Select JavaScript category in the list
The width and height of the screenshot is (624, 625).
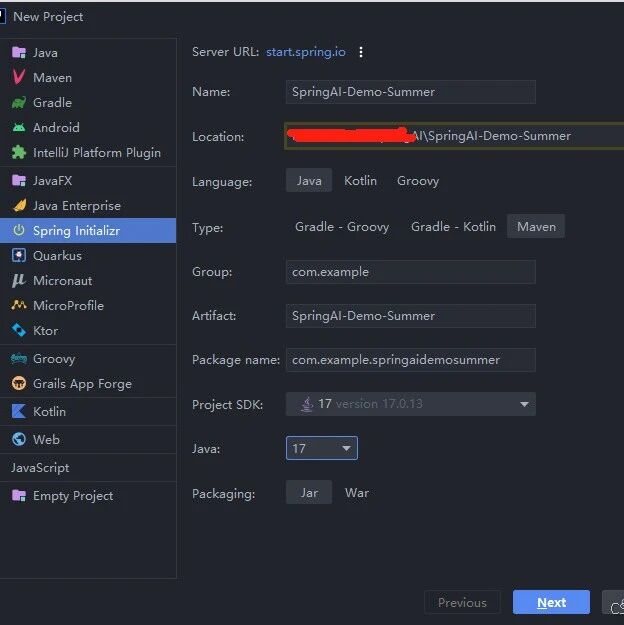[x=88, y=468]
